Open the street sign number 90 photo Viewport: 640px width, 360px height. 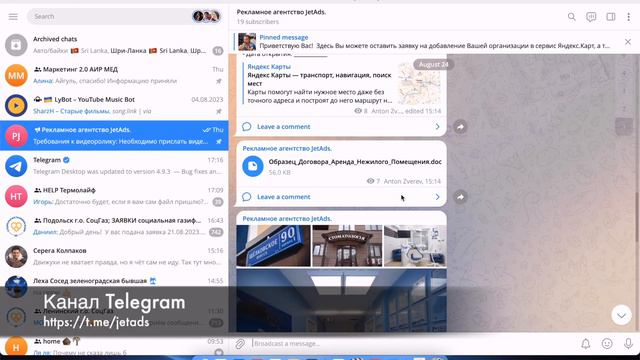(x=273, y=246)
